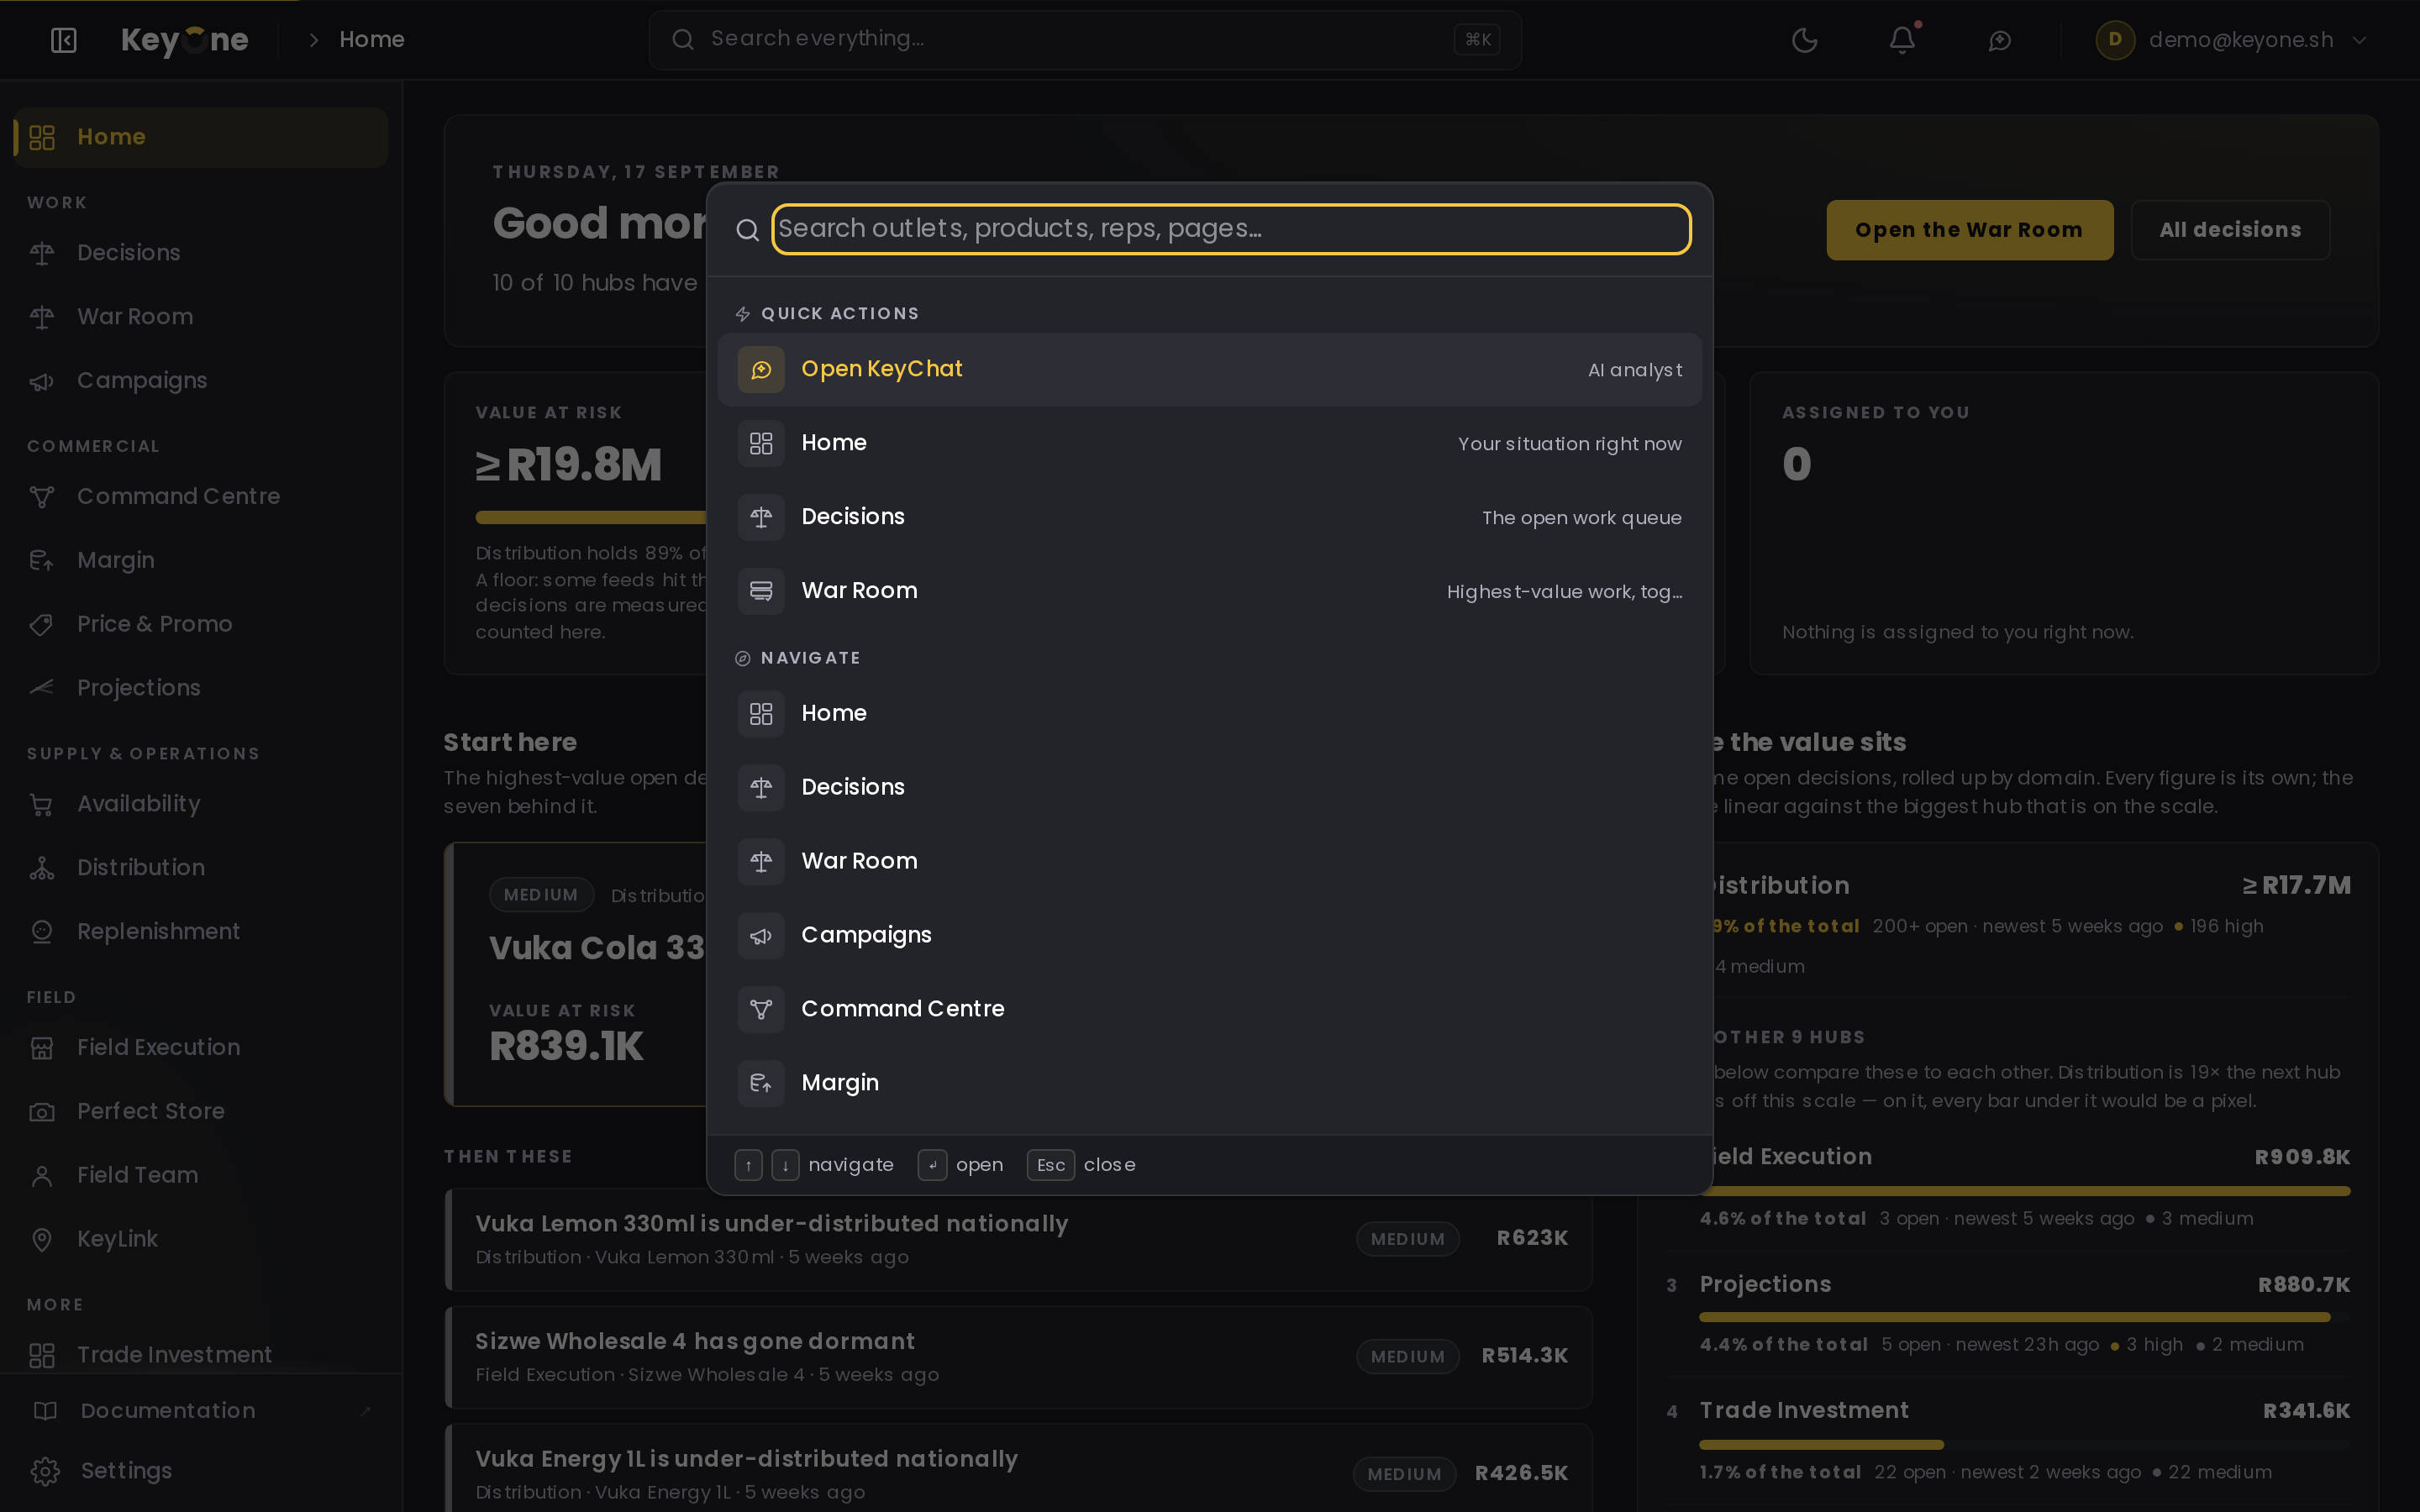Viewport: 2420px width, 1512px height.
Task: Collapse the sidebar panel icon
Action: (63, 40)
